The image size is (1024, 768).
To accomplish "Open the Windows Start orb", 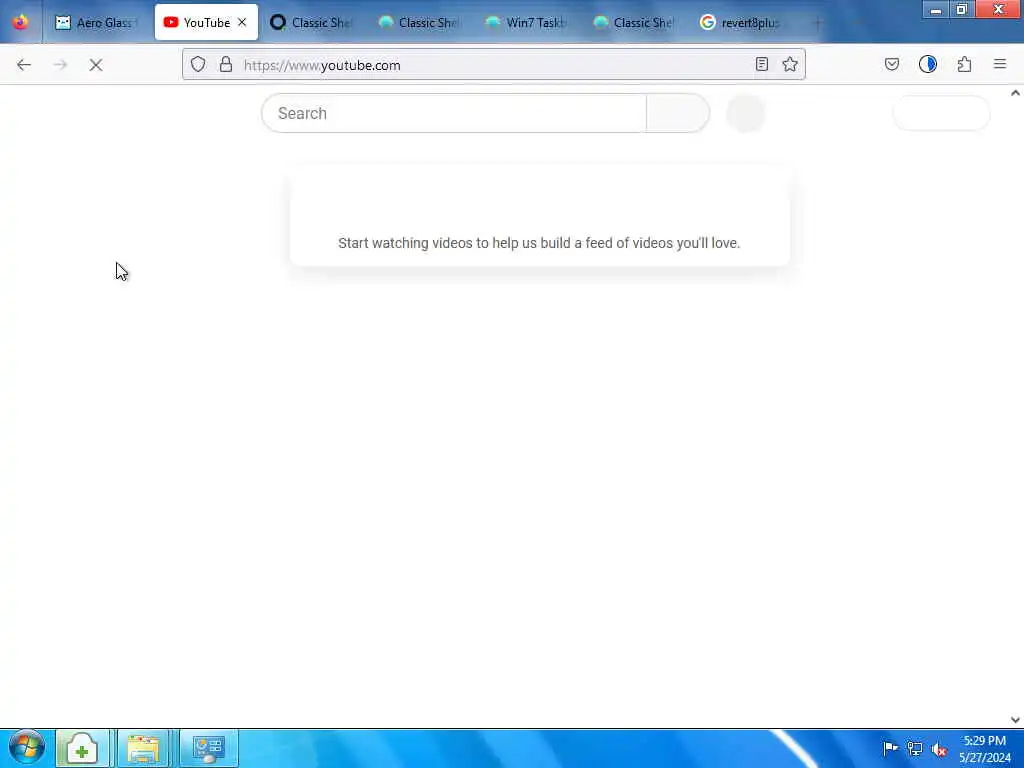I will [x=26, y=748].
